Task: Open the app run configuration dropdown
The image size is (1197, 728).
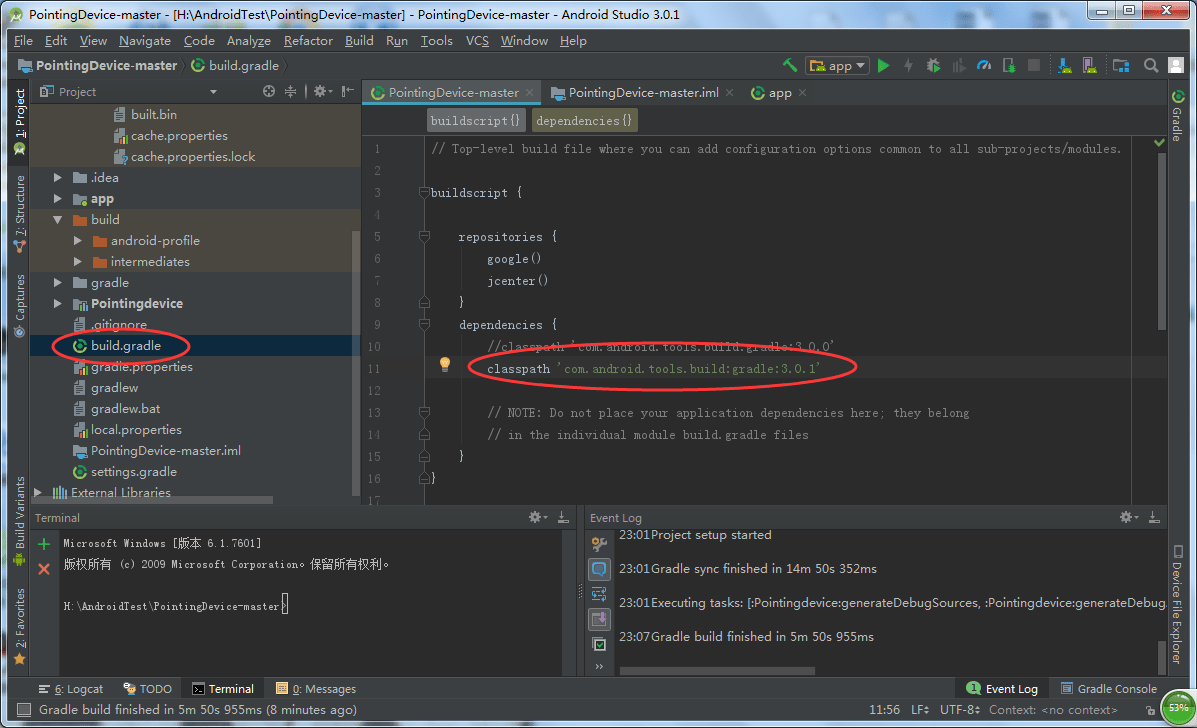Action: [837, 65]
